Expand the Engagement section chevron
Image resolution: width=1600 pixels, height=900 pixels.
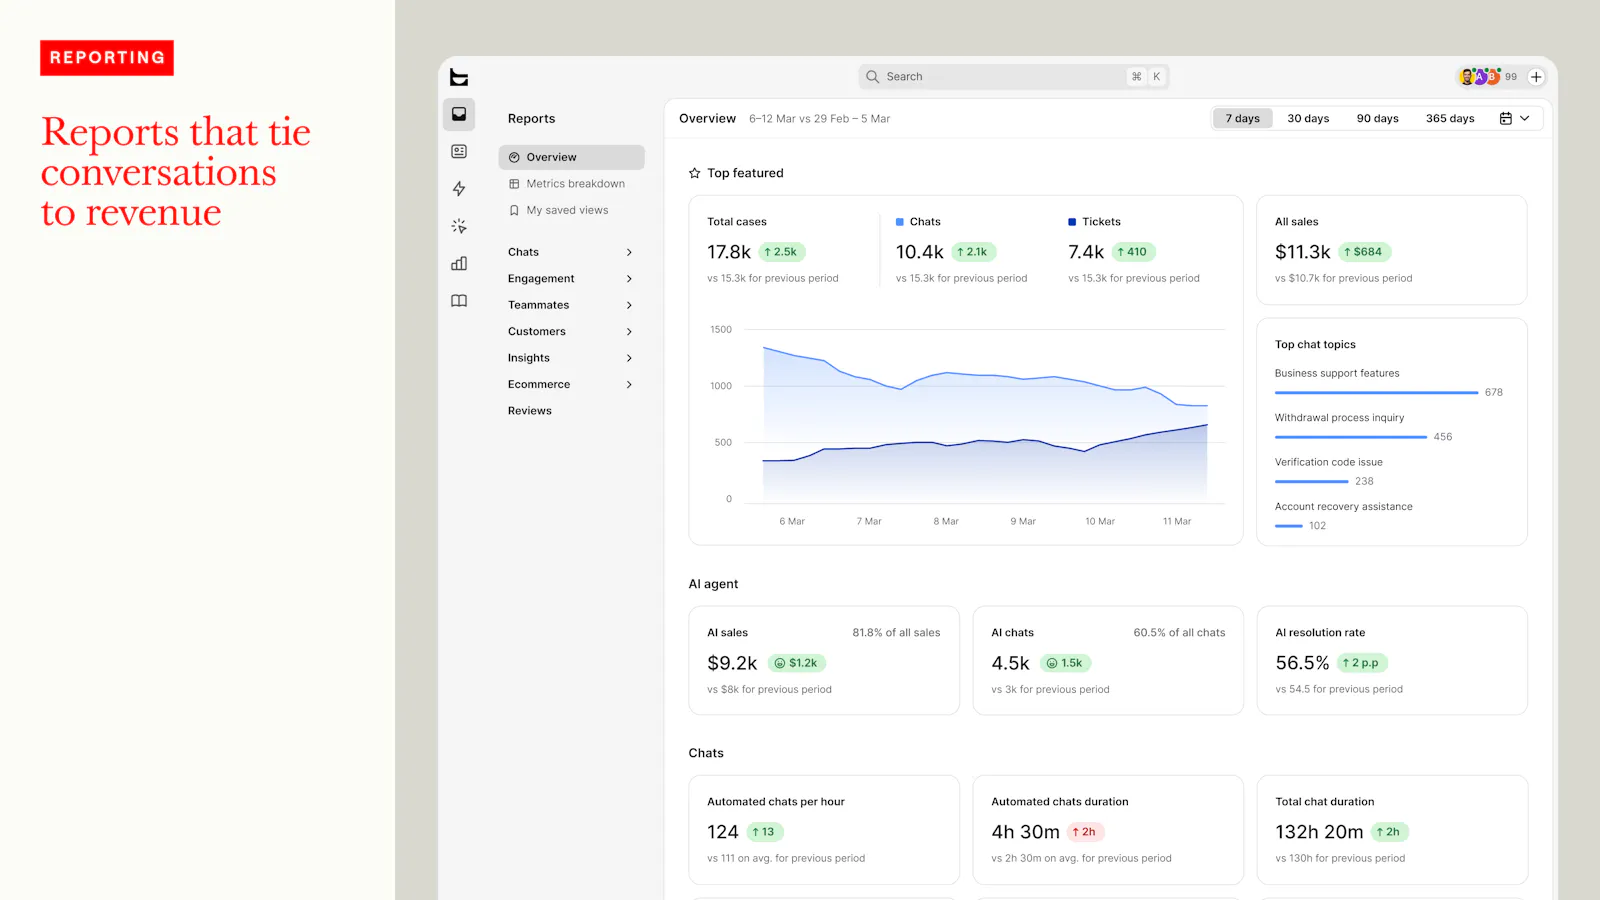pos(629,279)
